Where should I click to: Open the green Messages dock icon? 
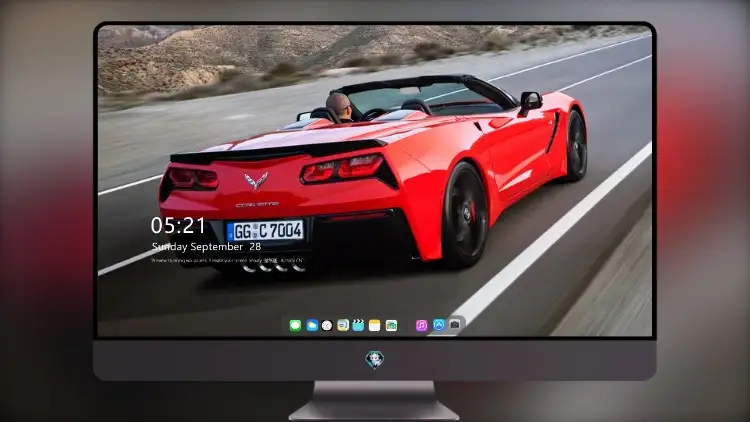click(295, 325)
